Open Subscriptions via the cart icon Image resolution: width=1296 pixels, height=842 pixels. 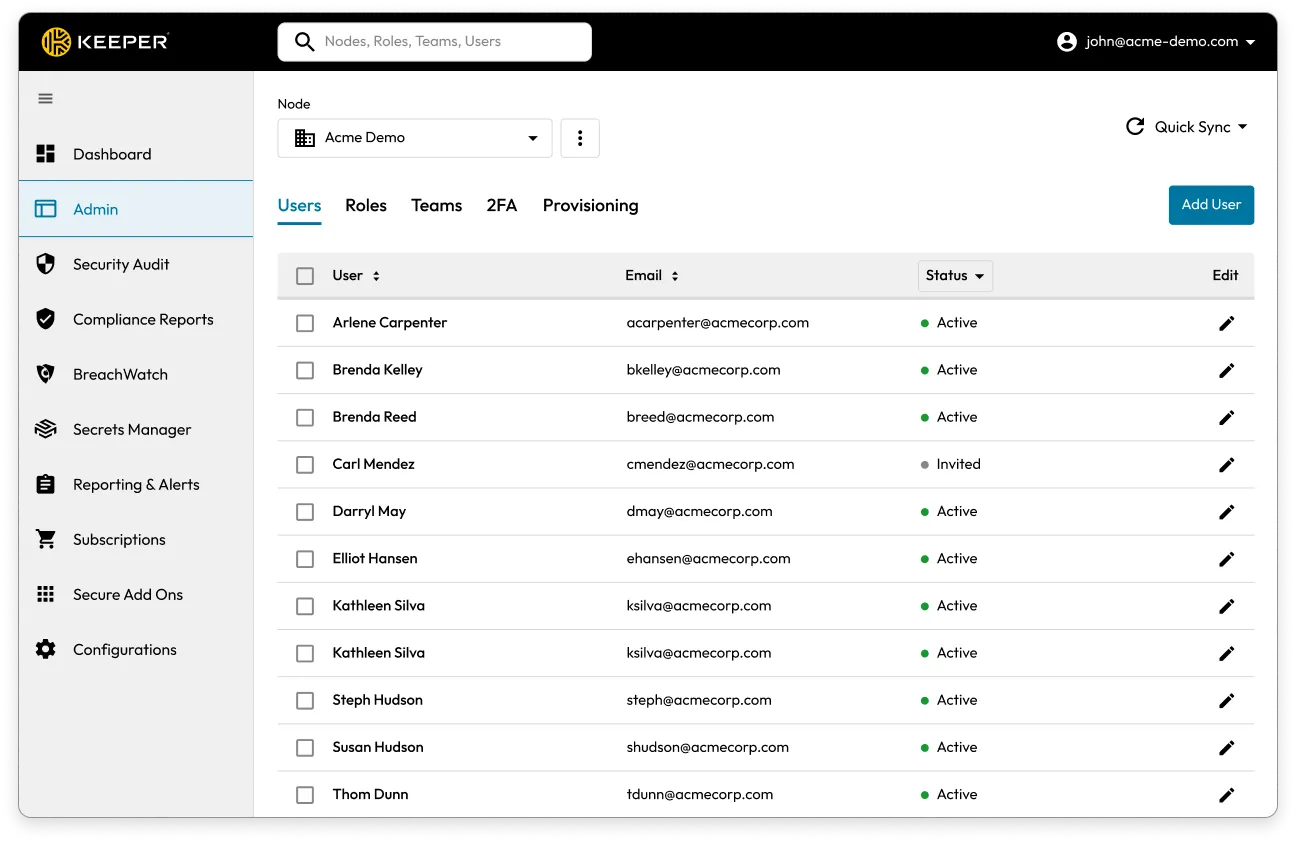[x=46, y=539]
